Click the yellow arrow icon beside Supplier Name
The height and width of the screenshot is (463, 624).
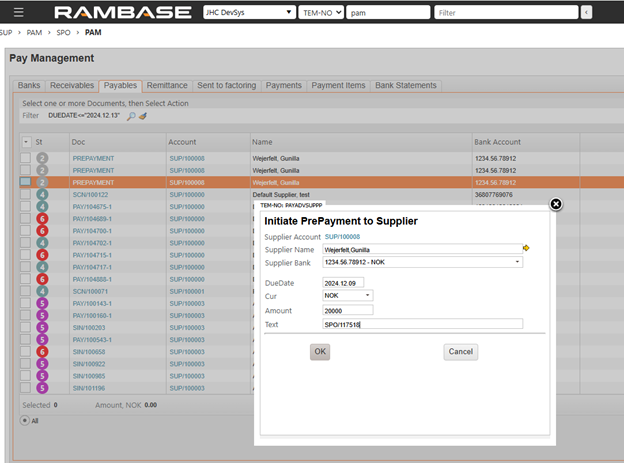(526, 248)
